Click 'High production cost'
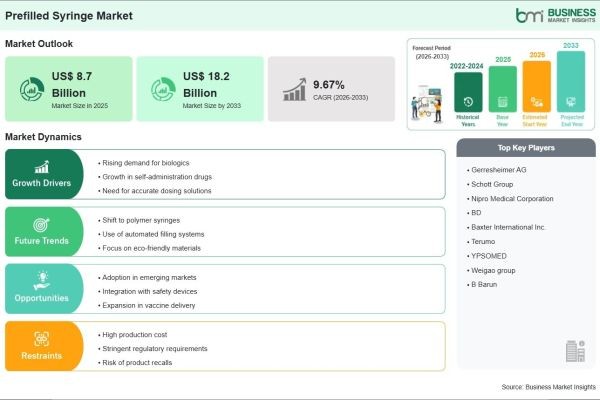This screenshot has width=600, height=400. pyautogui.click(x=135, y=335)
